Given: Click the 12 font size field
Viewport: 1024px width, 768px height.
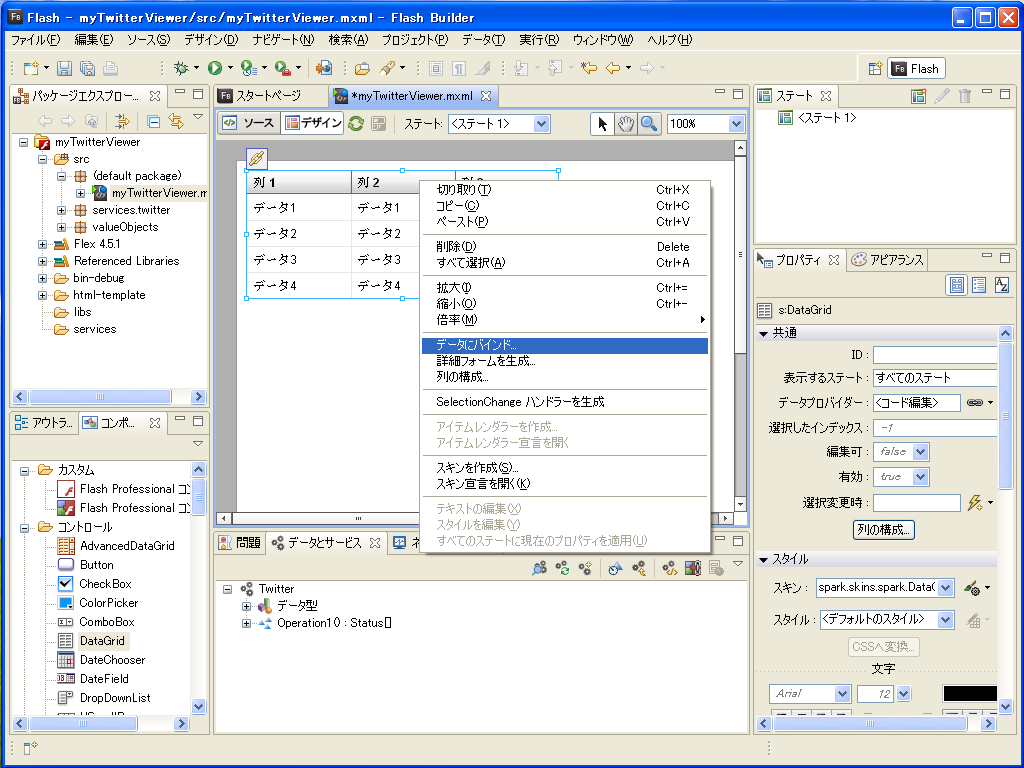Looking at the screenshot, I should 875,694.
